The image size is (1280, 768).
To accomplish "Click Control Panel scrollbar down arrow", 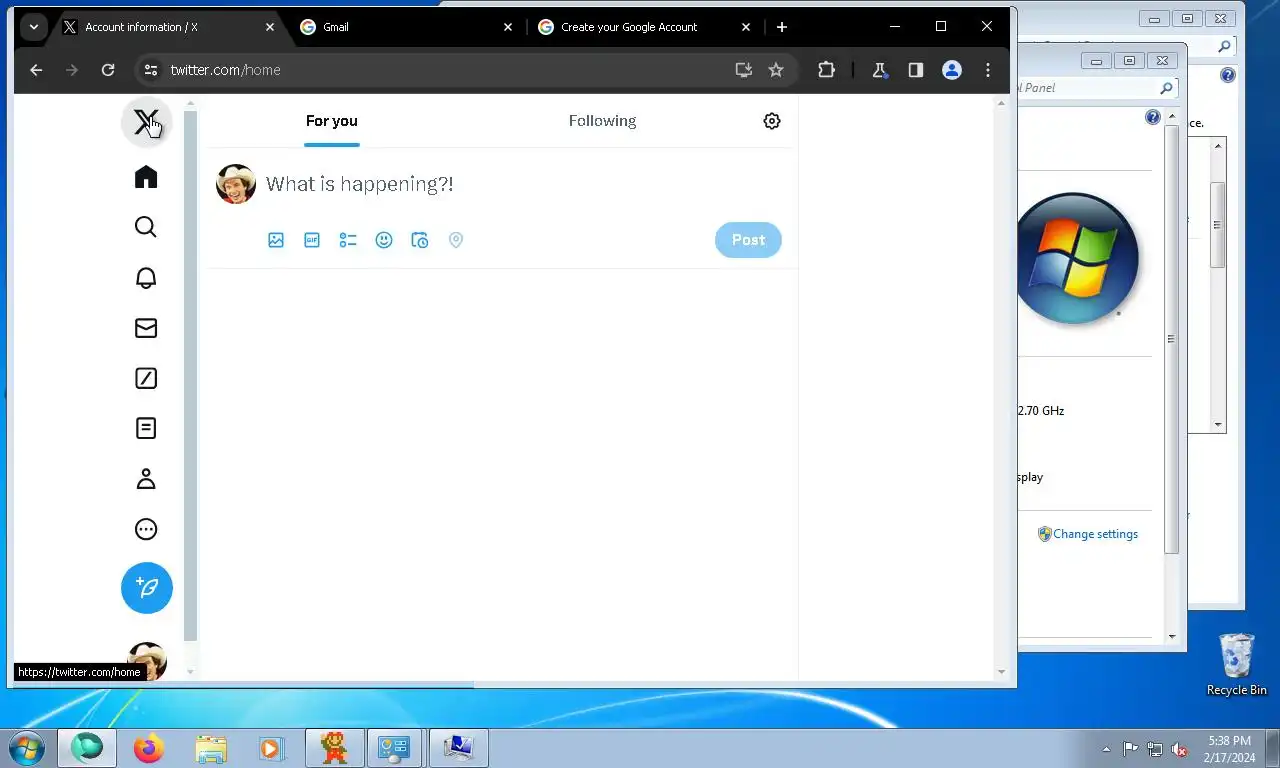I will 1173,636.
